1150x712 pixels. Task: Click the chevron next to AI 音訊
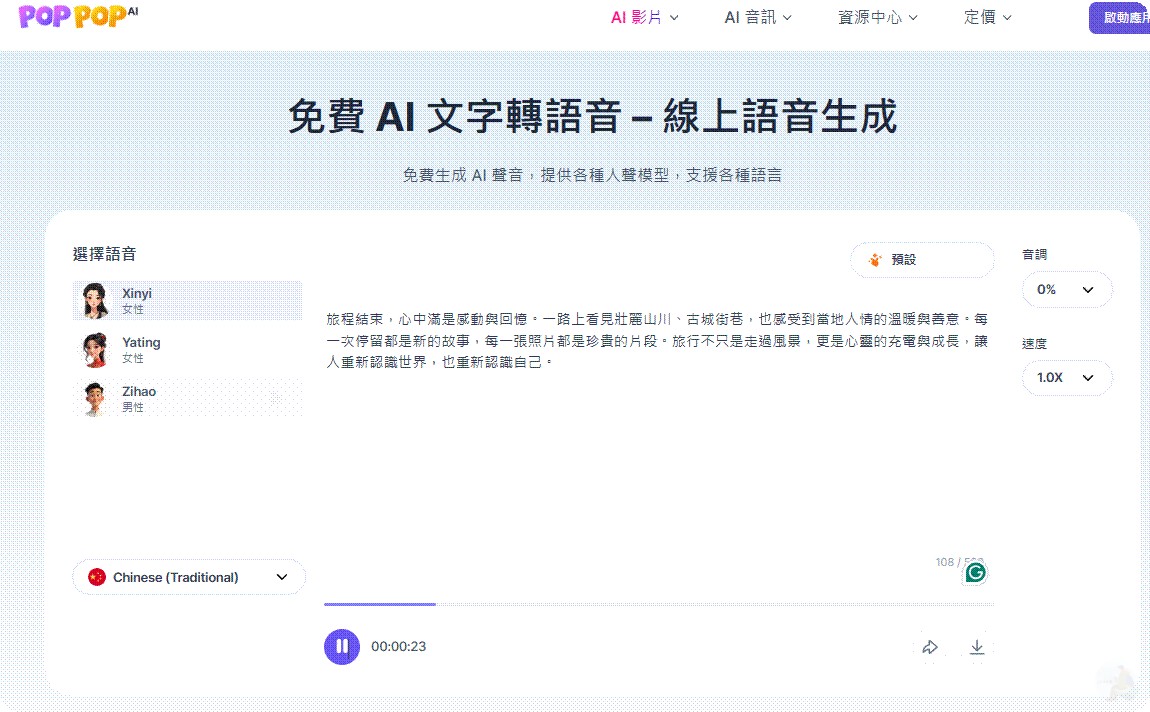pyautogui.click(x=787, y=18)
